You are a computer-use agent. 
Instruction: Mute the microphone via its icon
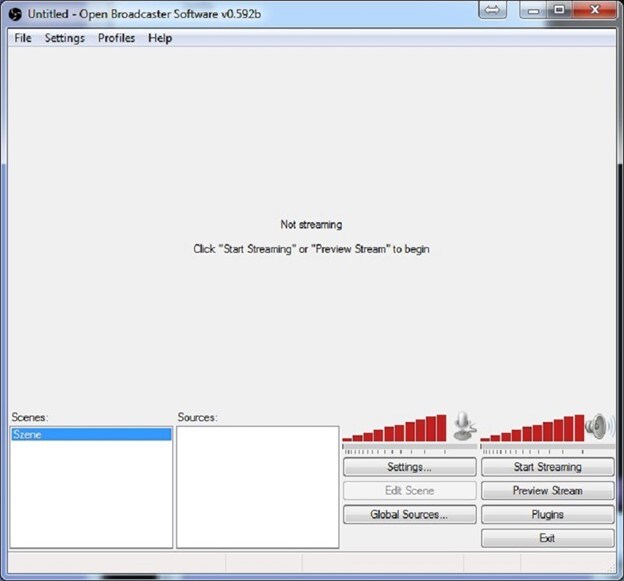coord(464,426)
